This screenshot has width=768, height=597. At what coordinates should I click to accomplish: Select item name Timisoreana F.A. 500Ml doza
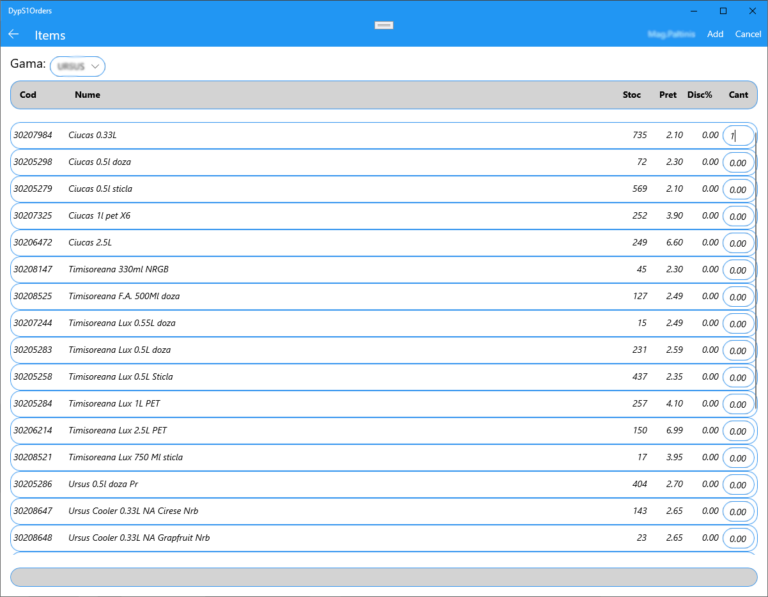(124, 296)
